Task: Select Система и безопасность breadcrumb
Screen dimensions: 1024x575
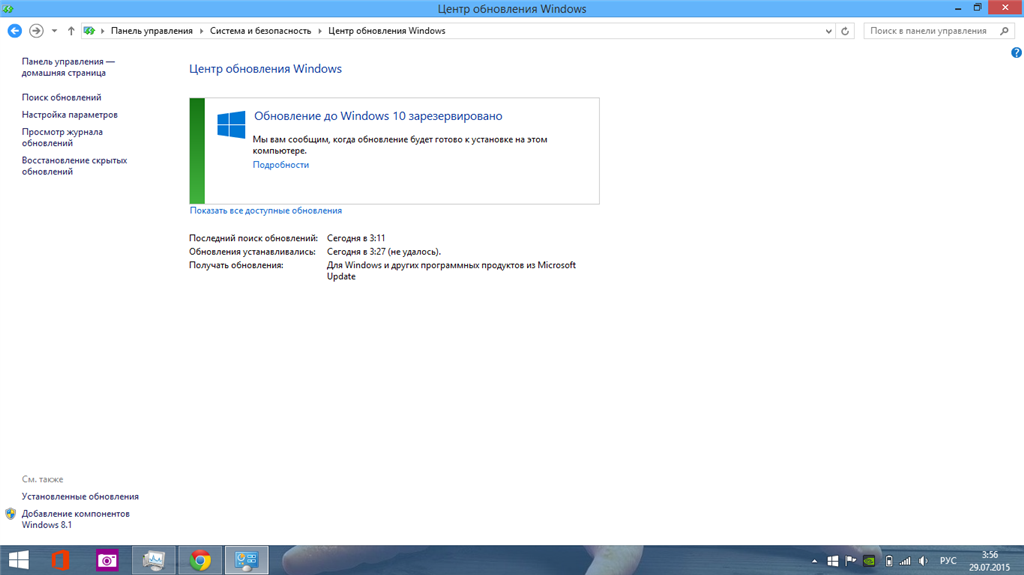Action: (x=260, y=31)
